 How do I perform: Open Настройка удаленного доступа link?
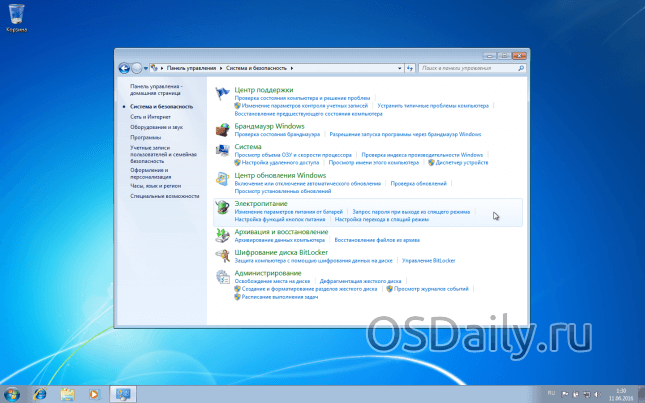280,163
